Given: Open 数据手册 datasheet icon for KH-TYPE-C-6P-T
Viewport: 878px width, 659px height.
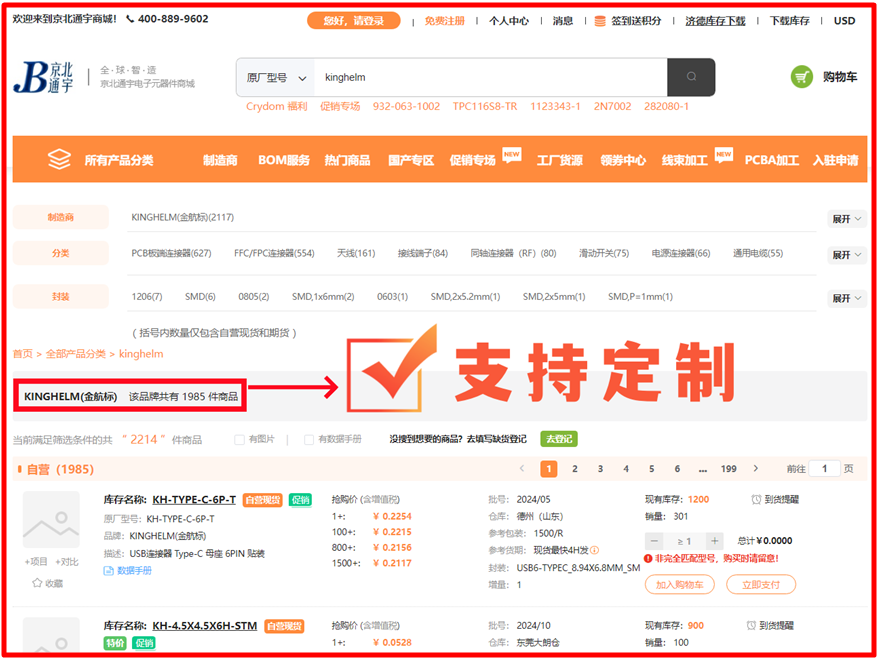Looking at the screenshot, I should 109,570.
